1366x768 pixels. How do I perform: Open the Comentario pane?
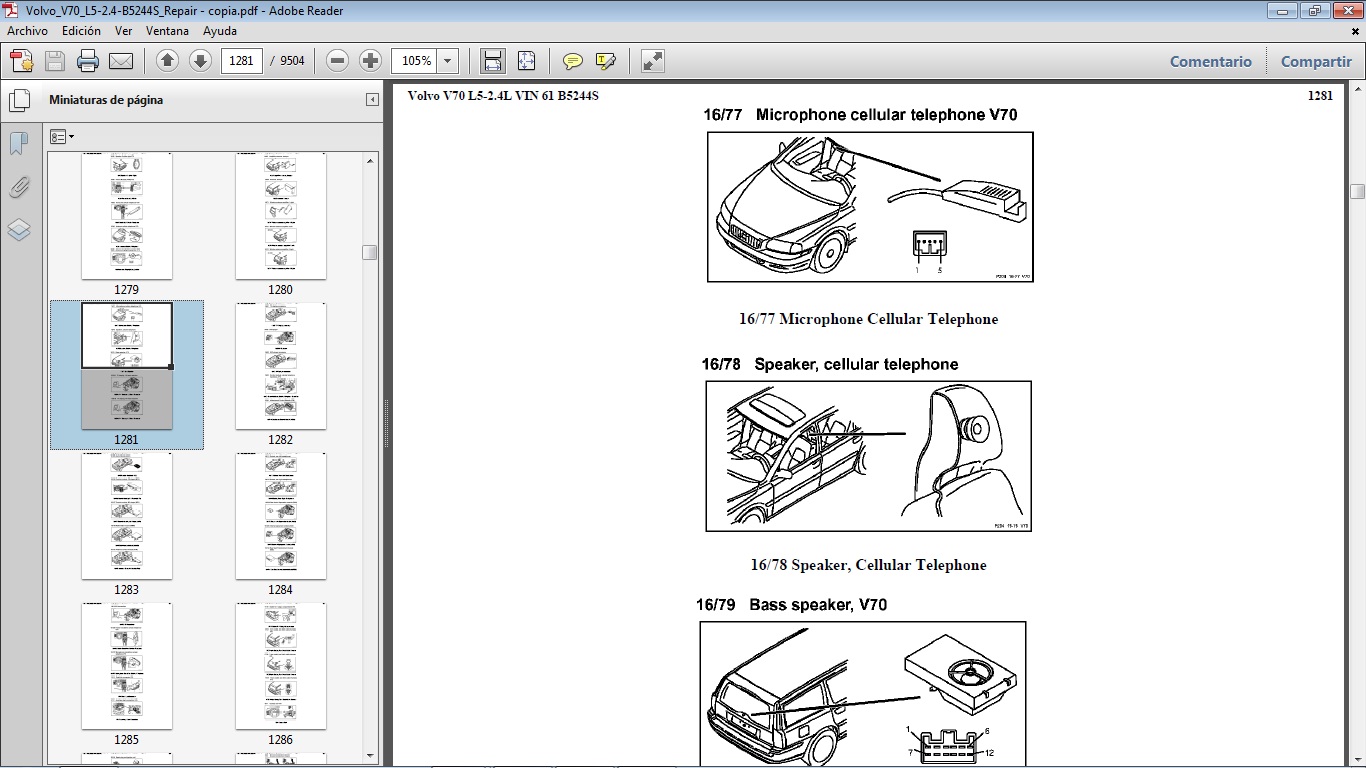tap(1211, 61)
